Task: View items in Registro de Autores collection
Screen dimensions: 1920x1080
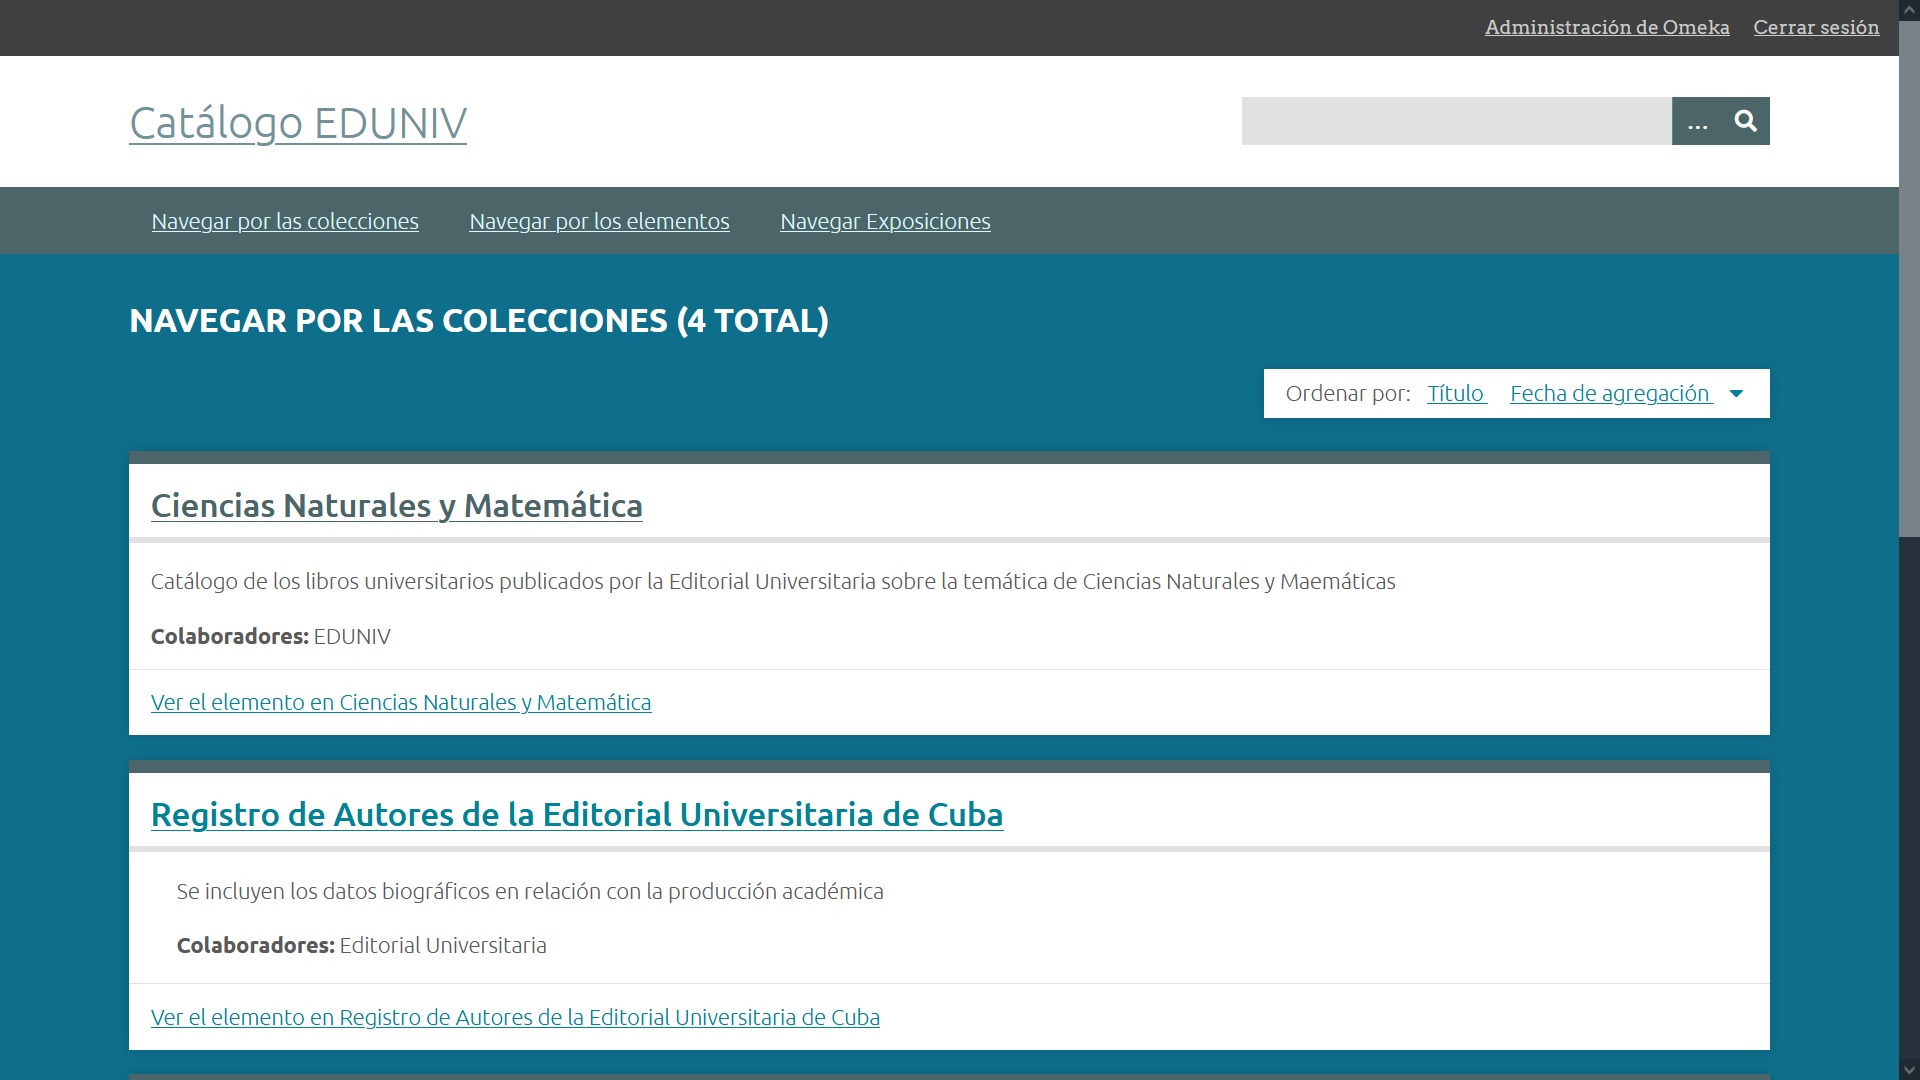Action: [515, 1018]
